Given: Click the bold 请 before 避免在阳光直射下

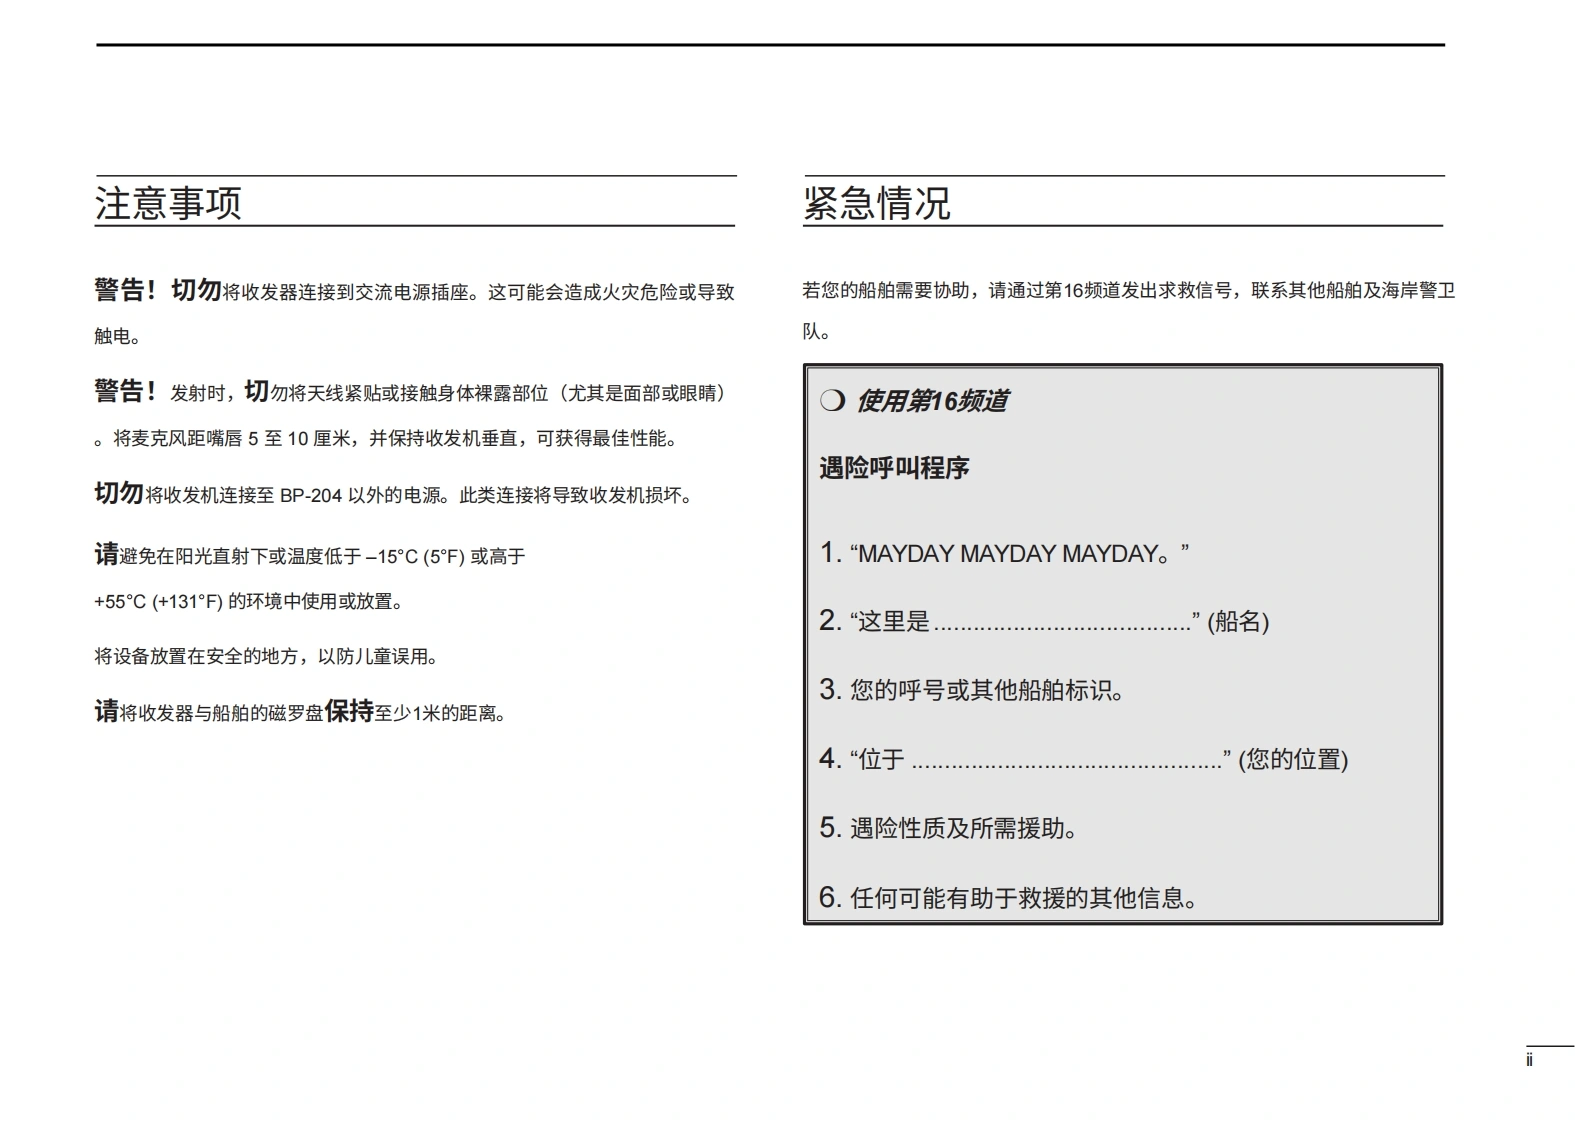Looking at the screenshot, I should (x=106, y=555).
